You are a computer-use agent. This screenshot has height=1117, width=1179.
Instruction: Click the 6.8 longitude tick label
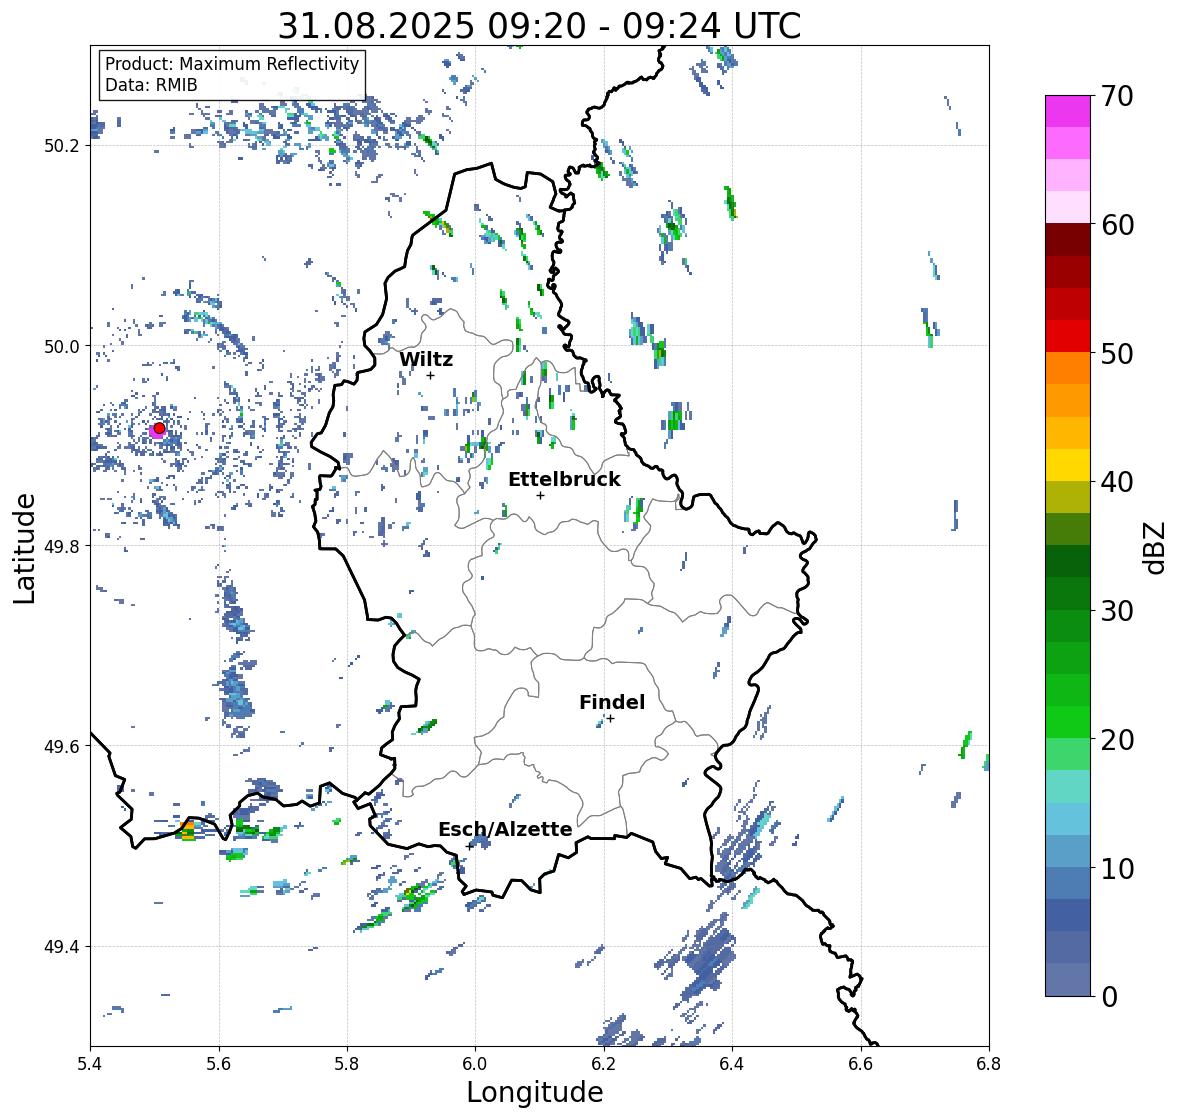pos(989,1064)
